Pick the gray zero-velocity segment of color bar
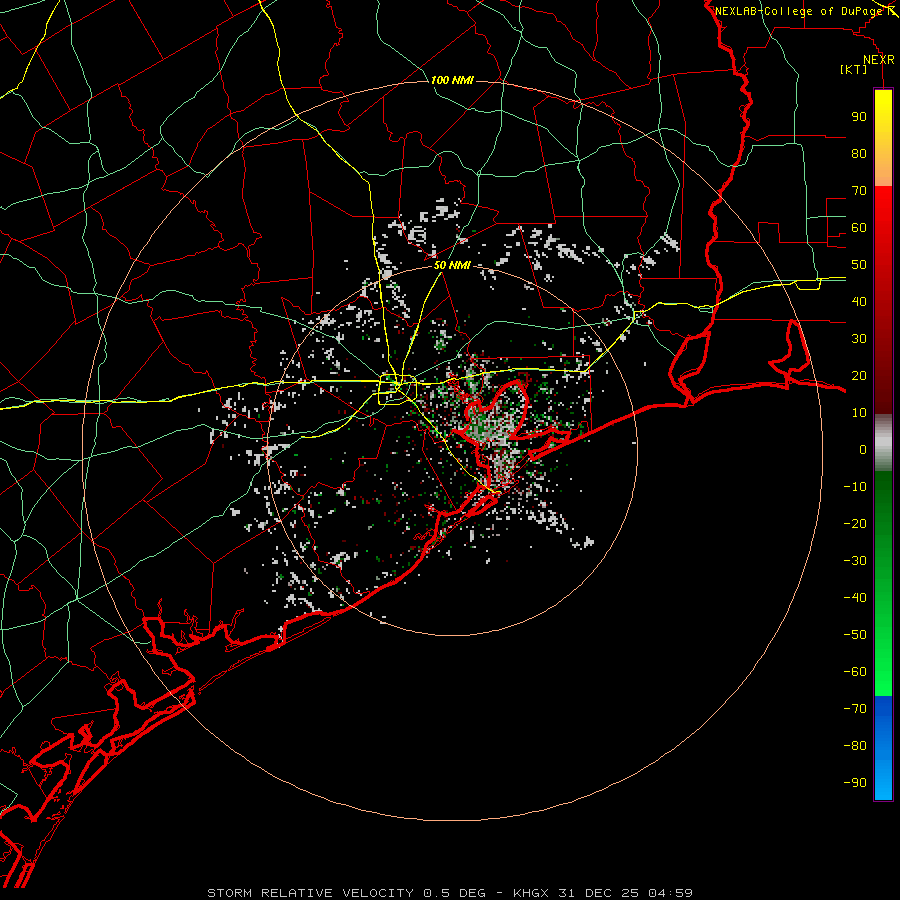Image resolution: width=900 pixels, height=900 pixels. point(883,443)
